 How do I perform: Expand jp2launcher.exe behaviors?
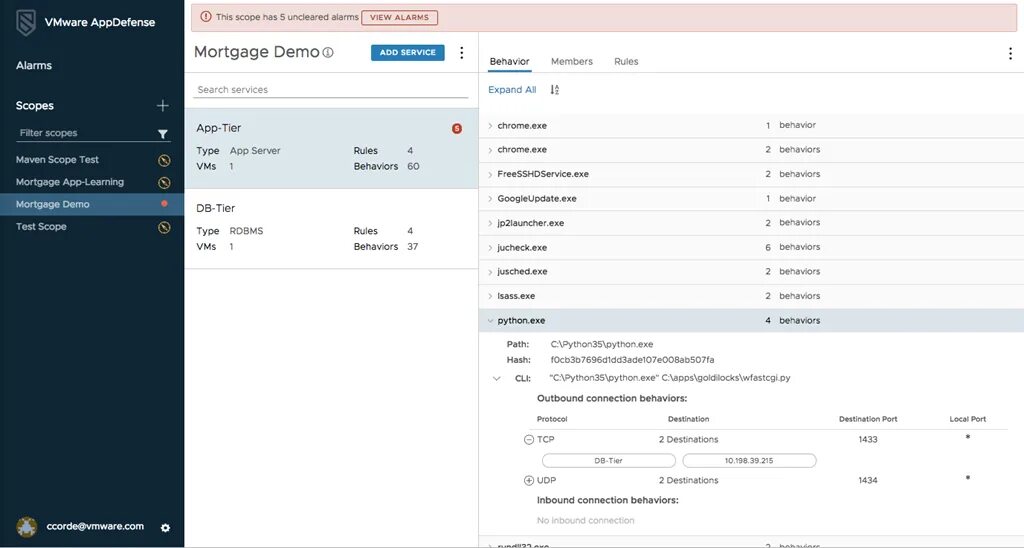click(x=490, y=223)
